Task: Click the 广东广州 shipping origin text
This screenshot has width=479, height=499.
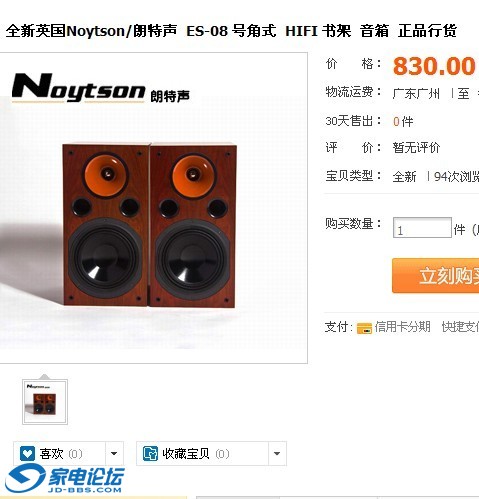Action: coord(416,94)
